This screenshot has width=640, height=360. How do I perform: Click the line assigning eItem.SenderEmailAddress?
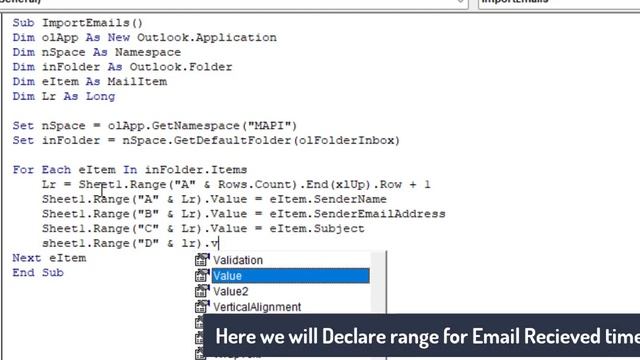tap(244, 214)
